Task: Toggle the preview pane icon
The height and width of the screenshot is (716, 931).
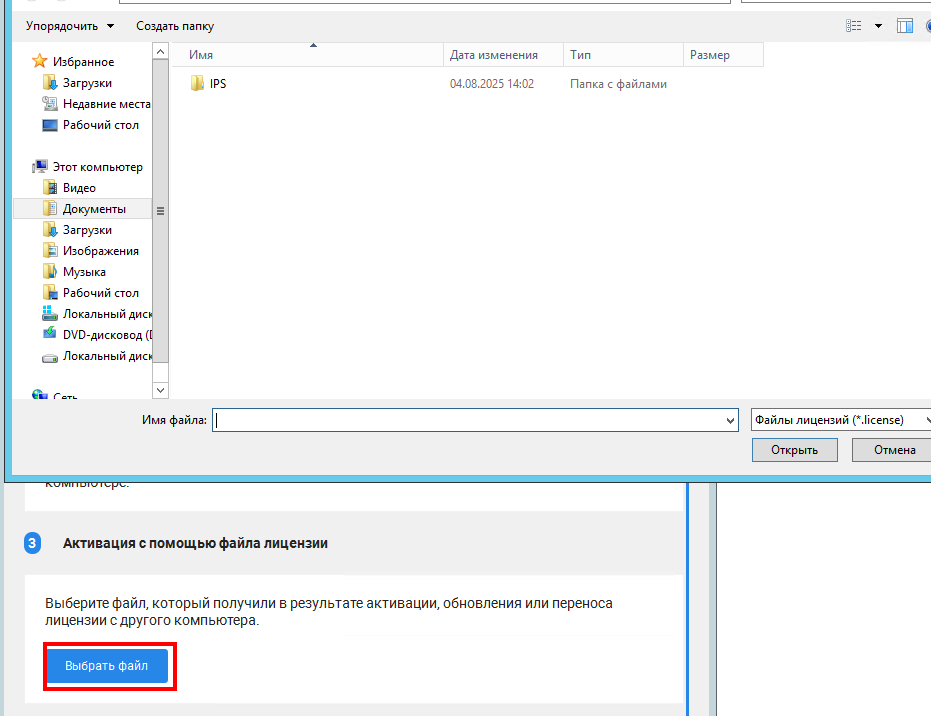Action: click(905, 26)
